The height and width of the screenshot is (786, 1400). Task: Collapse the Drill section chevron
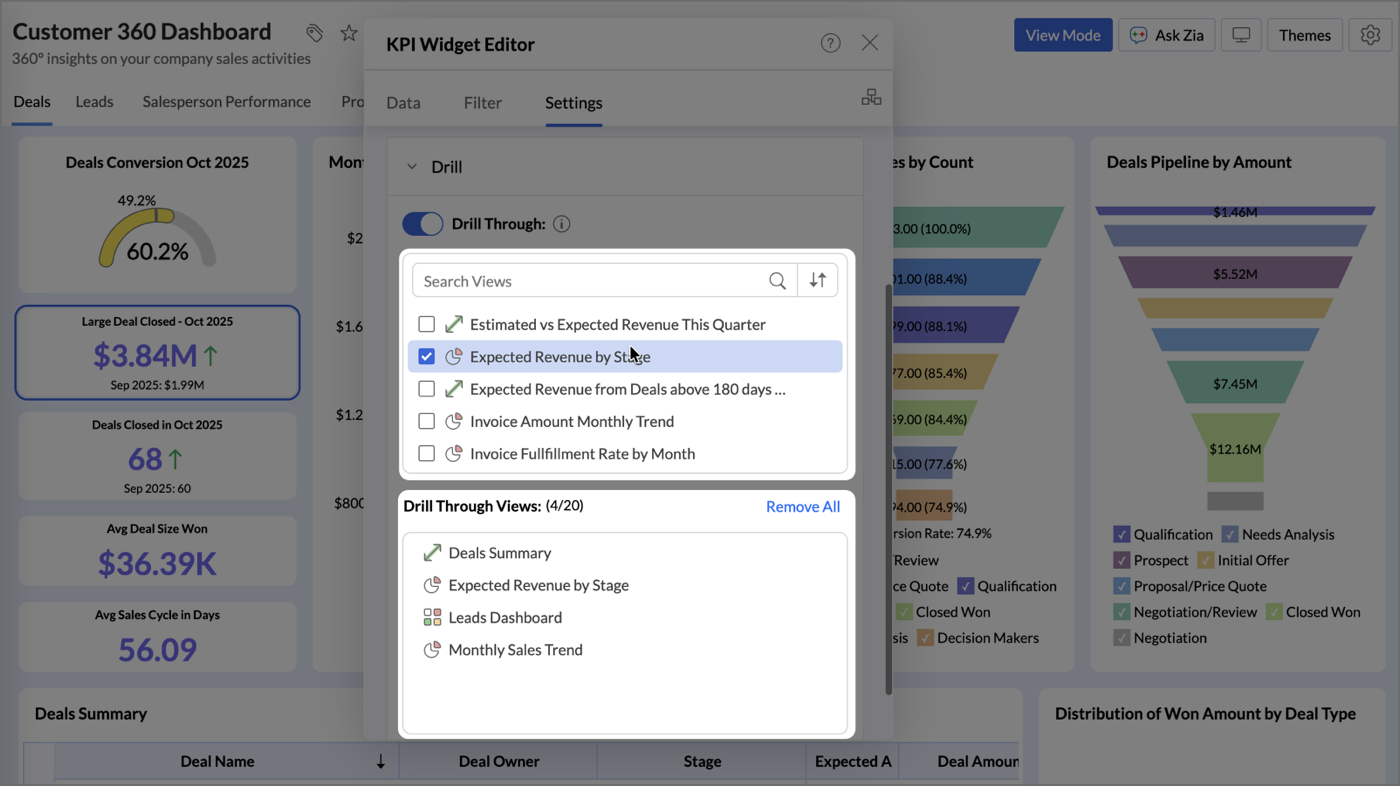(412, 167)
